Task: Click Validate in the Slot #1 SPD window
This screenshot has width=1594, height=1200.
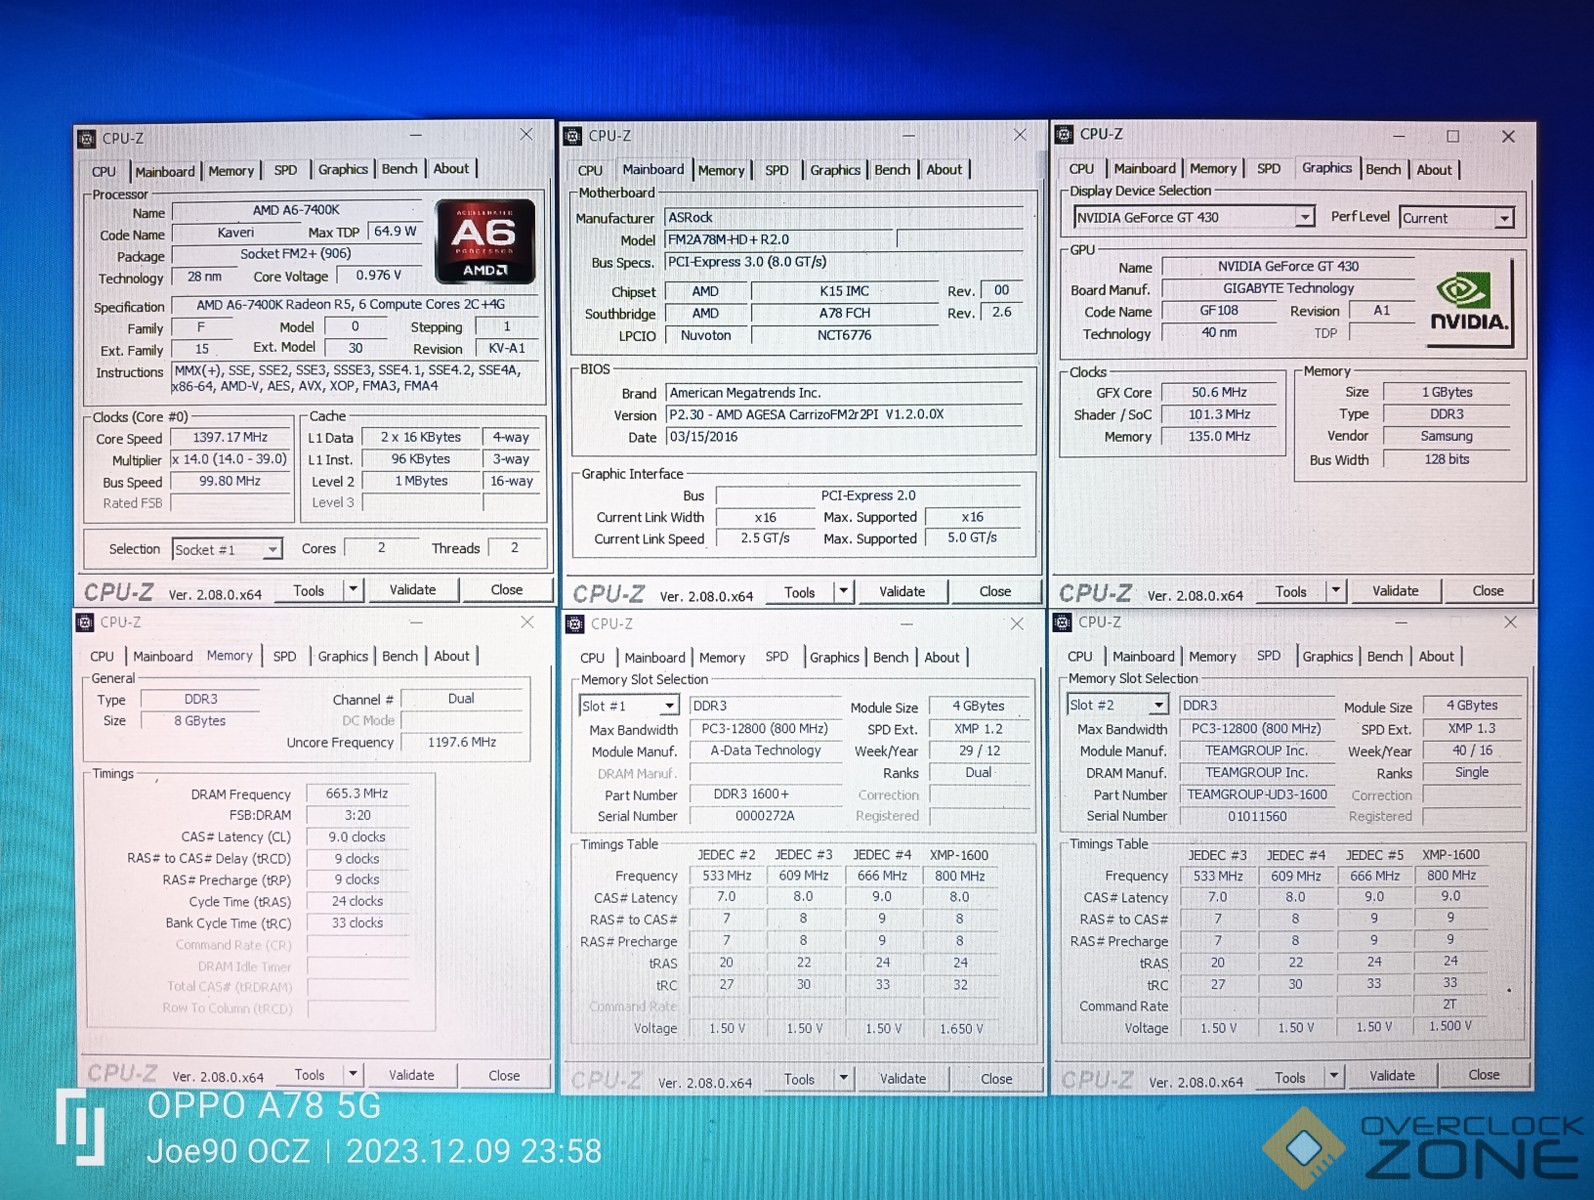Action: (x=903, y=1078)
